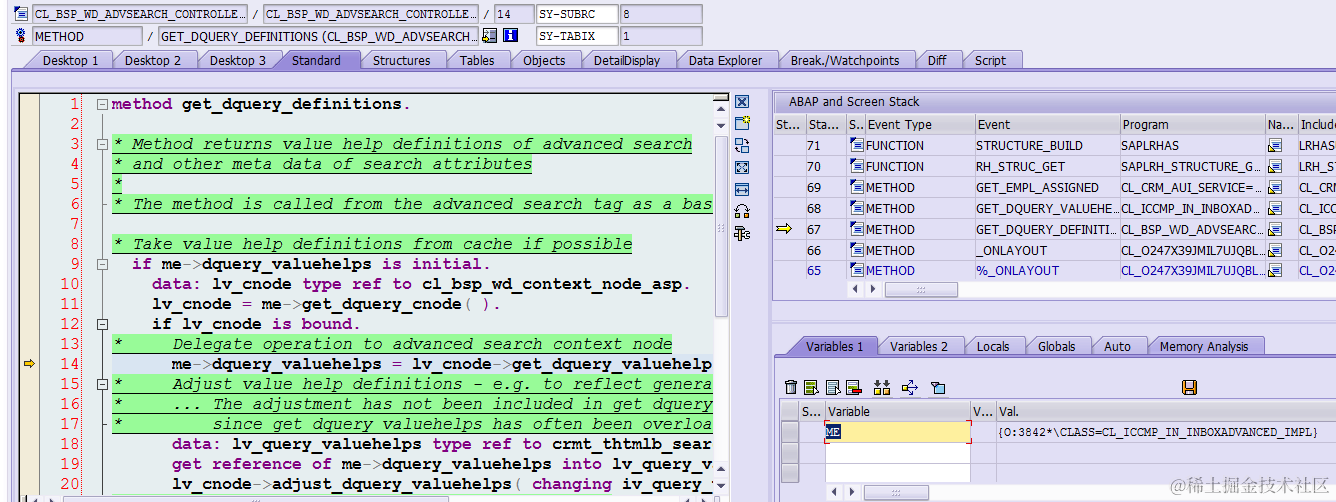This screenshot has width=1336, height=502.
Task: Open the Tables tab
Action: coord(477,60)
